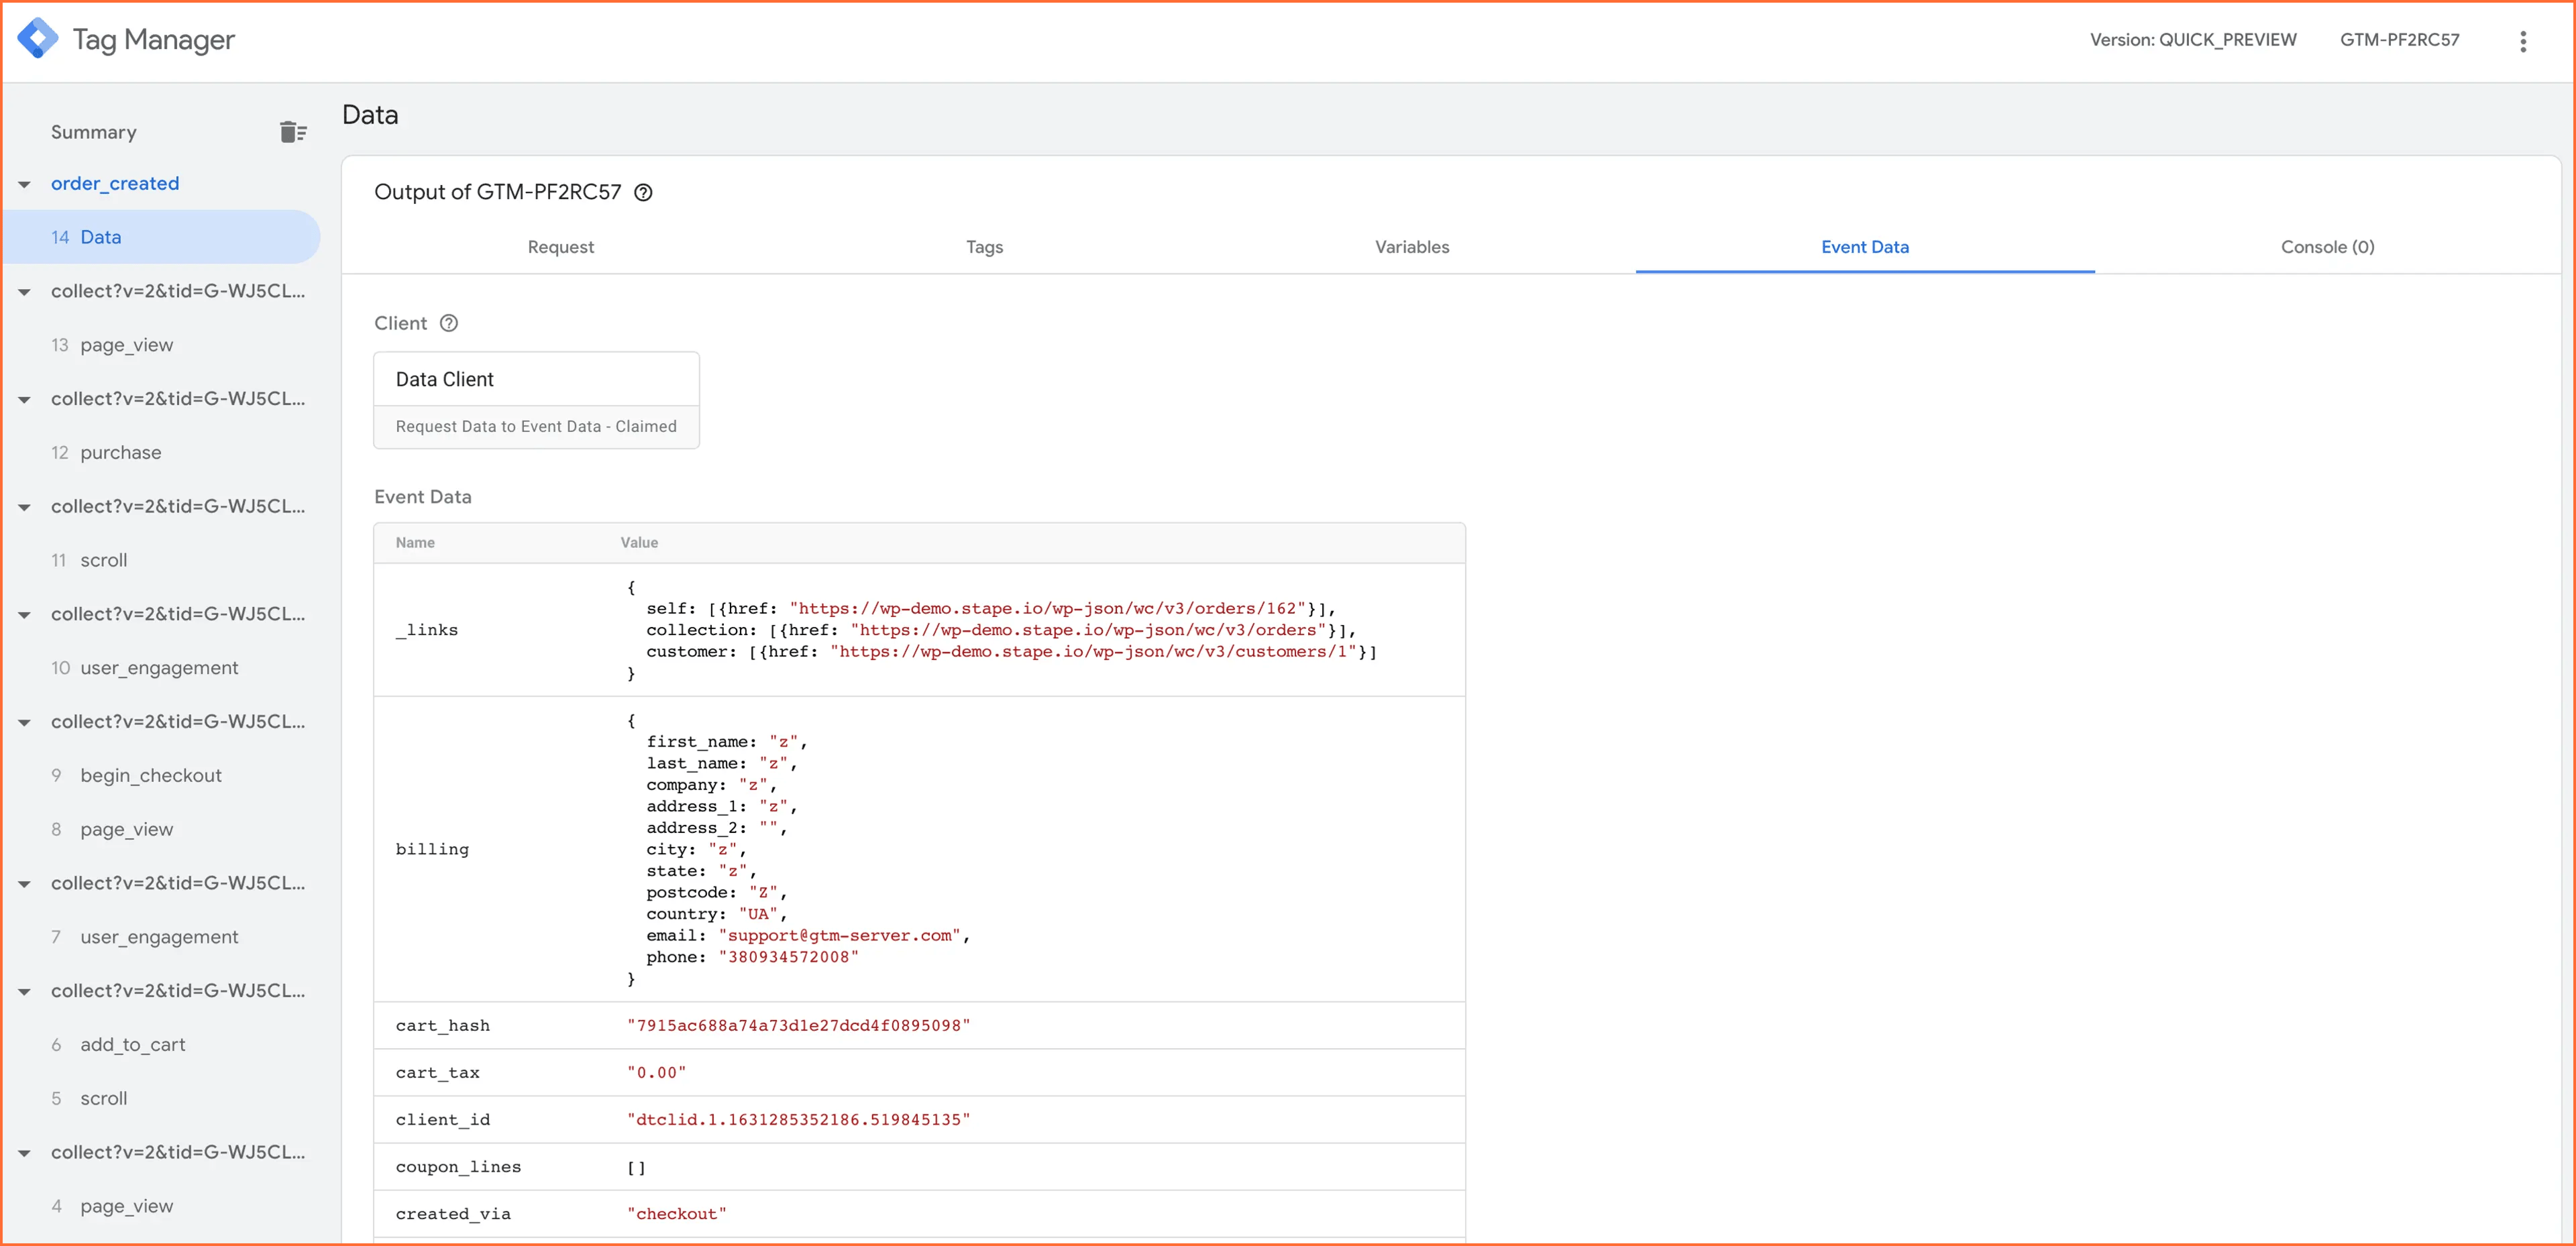The image size is (2576, 1246).
Task: Click the _links name cell
Action: pyautogui.click(x=426, y=630)
